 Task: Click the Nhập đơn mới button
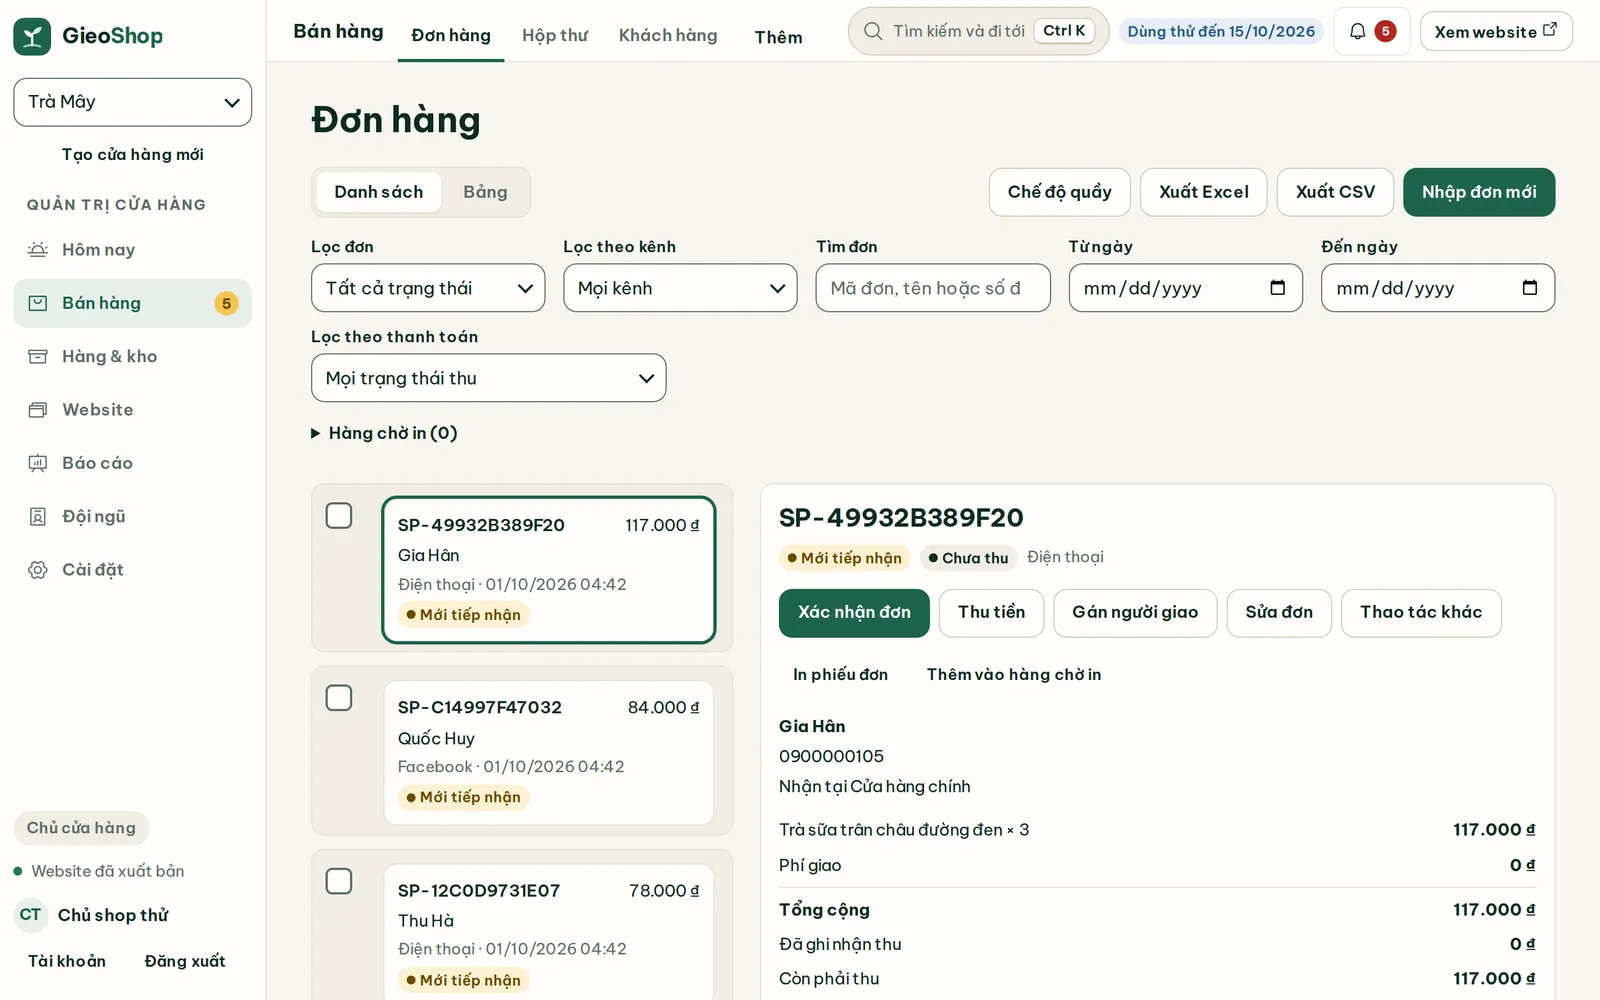click(1479, 192)
